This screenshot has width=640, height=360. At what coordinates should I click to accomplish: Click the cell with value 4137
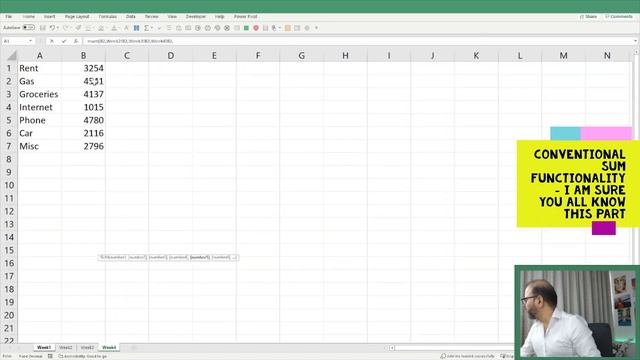83,94
